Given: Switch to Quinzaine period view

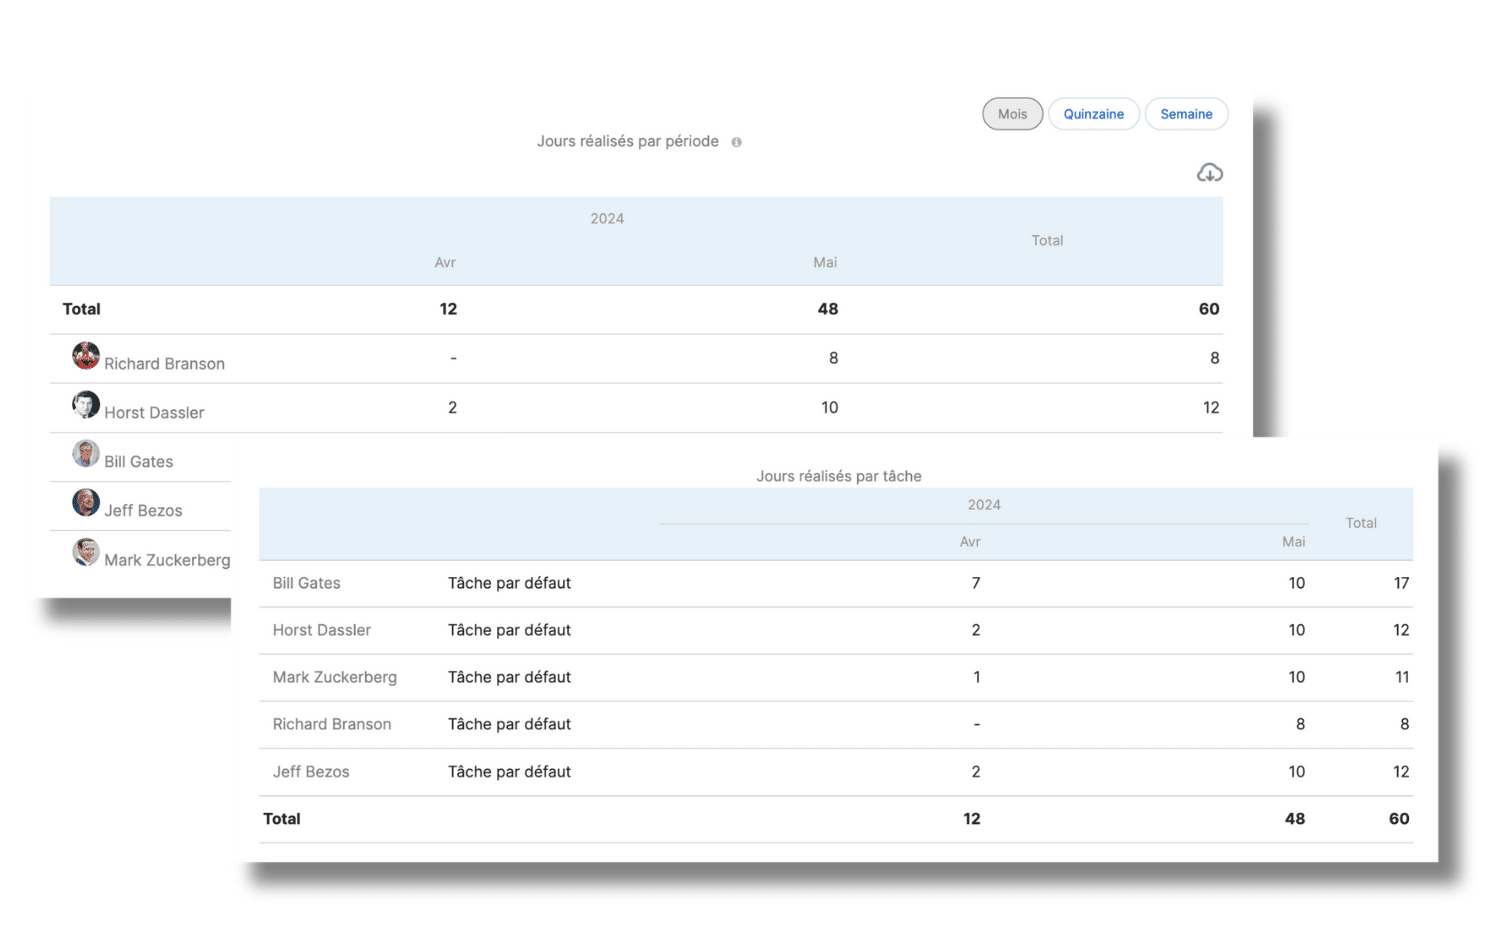Looking at the screenshot, I should tap(1093, 114).
